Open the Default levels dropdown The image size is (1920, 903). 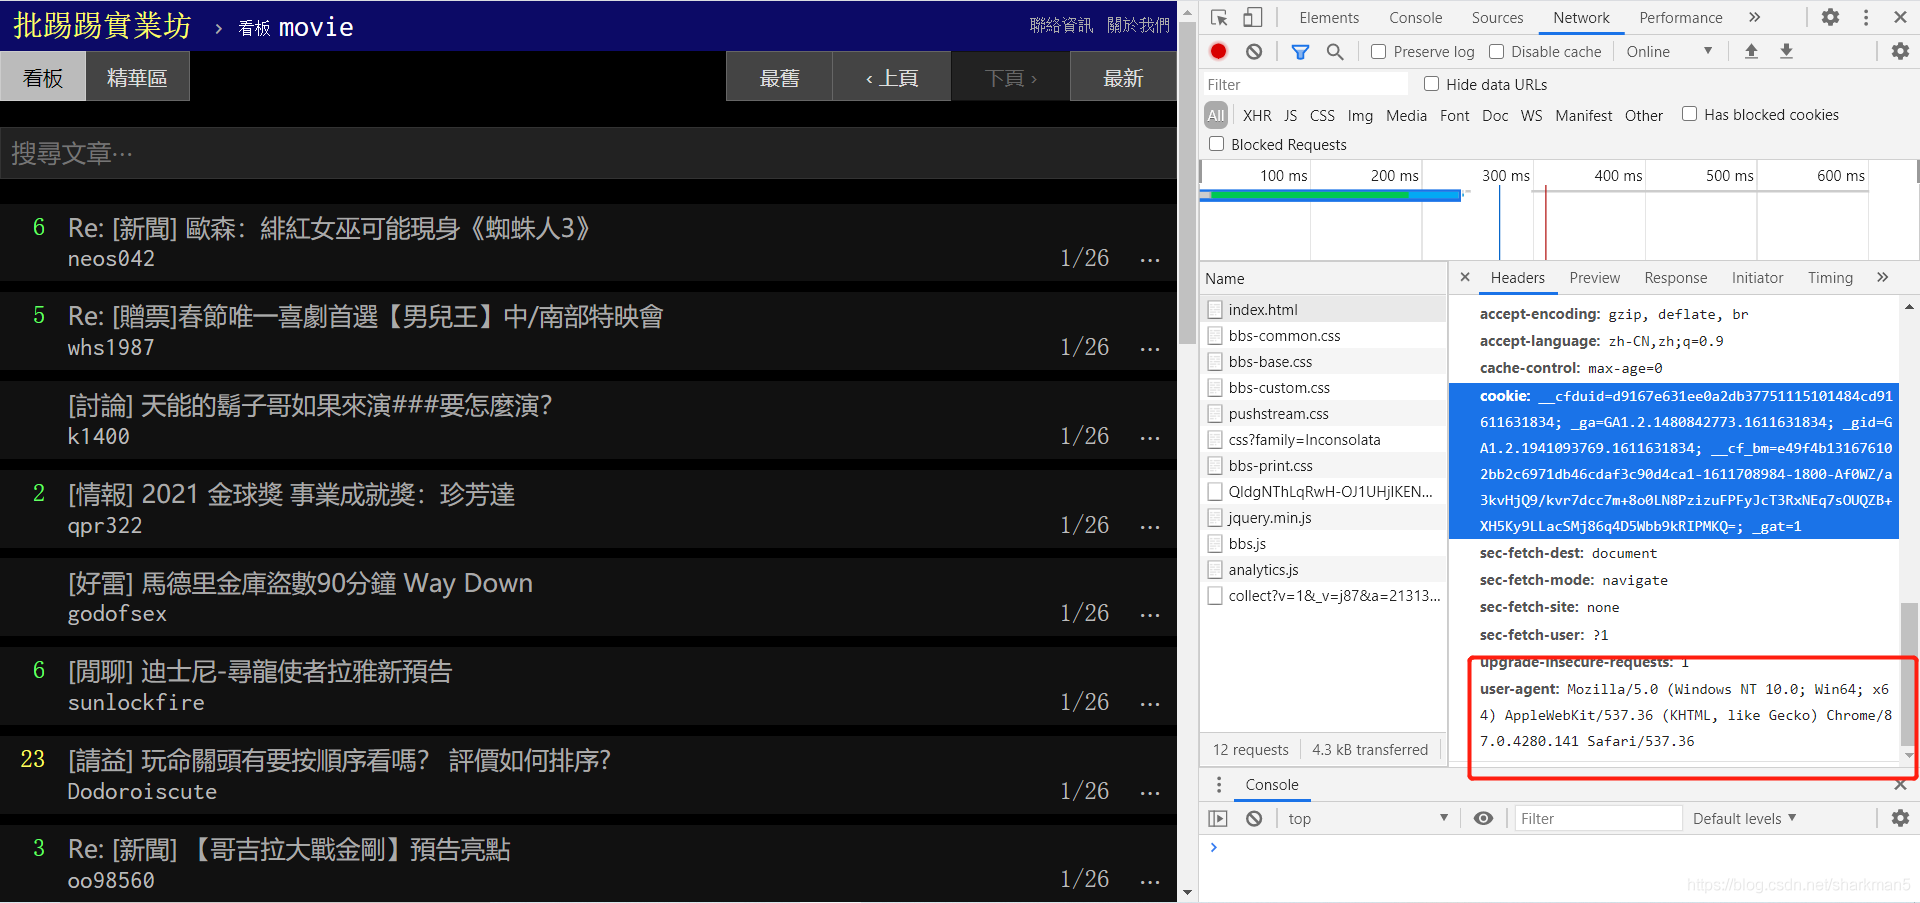(x=1744, y=818)
